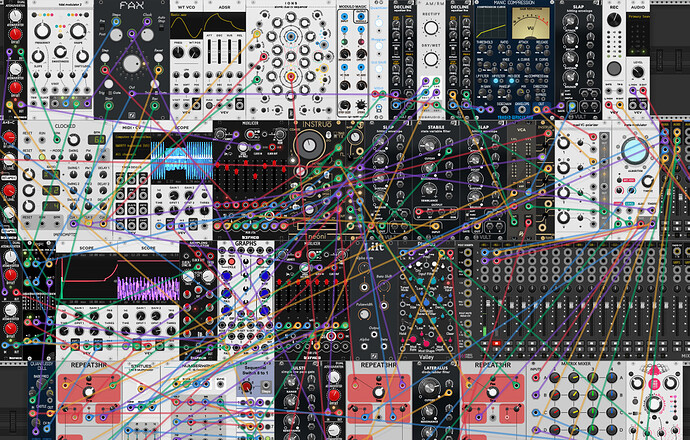
Task: Adjust Attack knob on Manic Compression
Action: [x=523, y=50]
